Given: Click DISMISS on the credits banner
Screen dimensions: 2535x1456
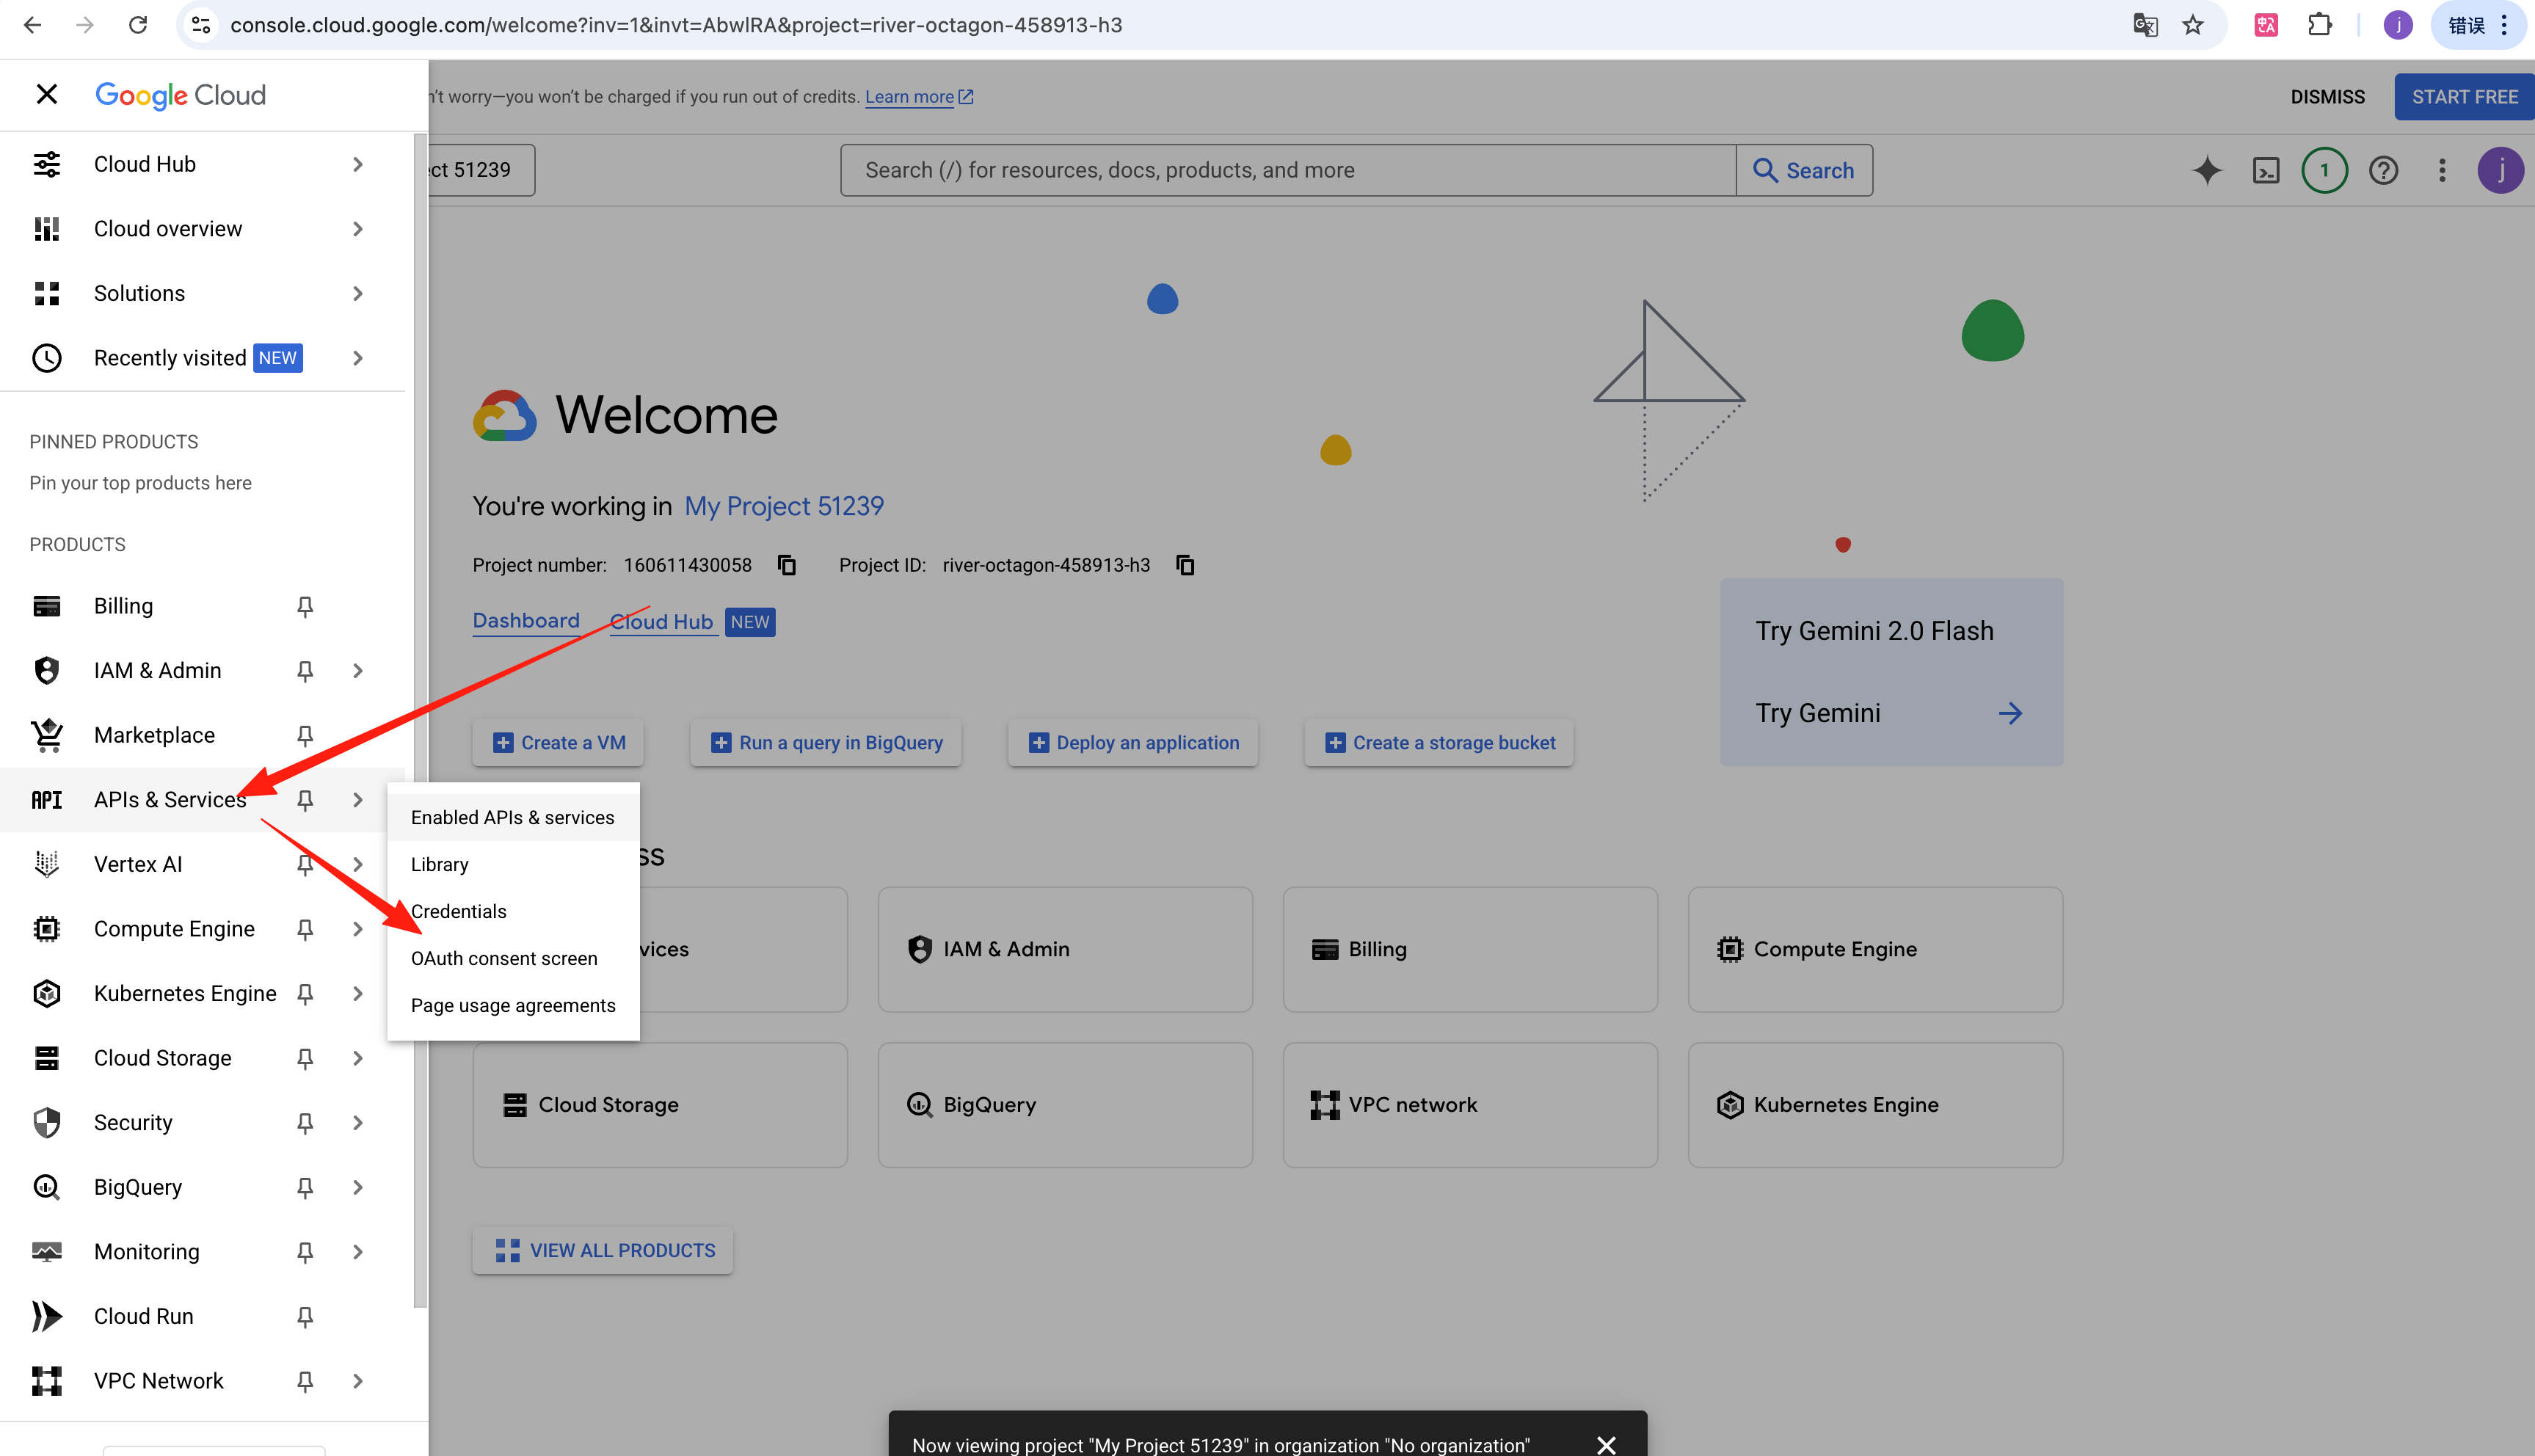Looking at the screenshot, I should coord(2327,97).
